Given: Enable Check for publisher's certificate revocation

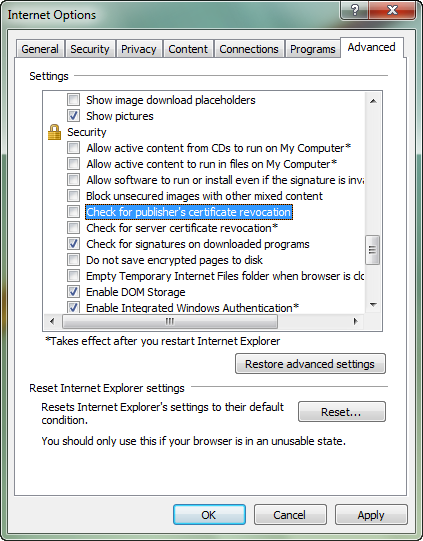Looking at the screenshot, I should (x=73, y=212).
